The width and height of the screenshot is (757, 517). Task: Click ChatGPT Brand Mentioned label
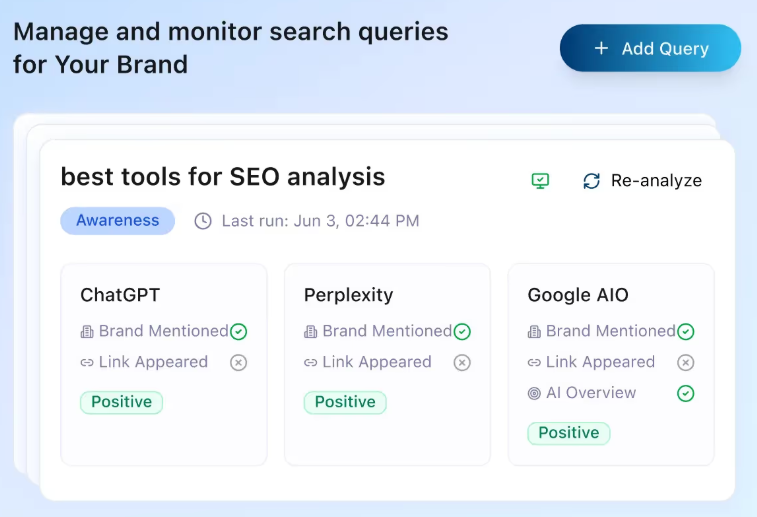164,331
